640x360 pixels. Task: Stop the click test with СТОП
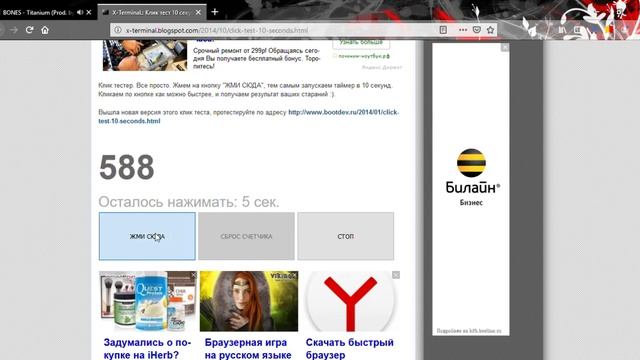[346, 236]
